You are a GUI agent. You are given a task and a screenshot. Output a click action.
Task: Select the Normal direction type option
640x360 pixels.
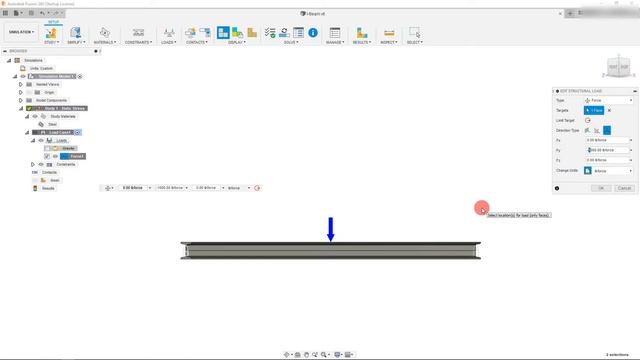587,130
